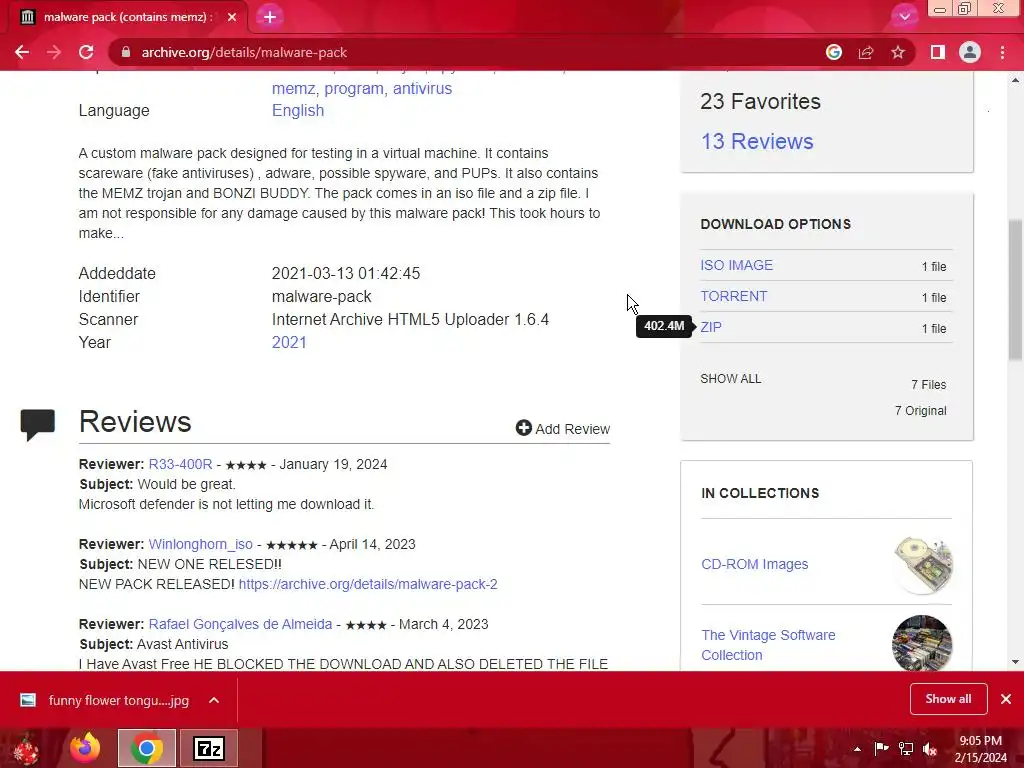
Task: Open the malware-pack-2 archive link
Action: tap(368, 584)
